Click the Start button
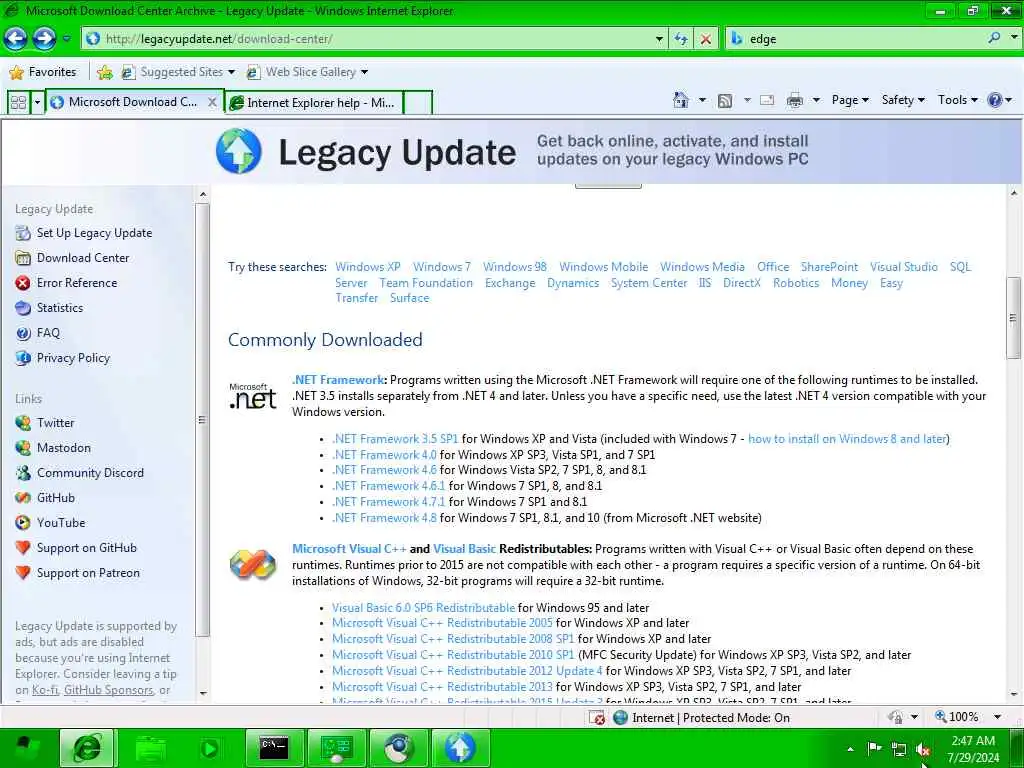Screen dimensions: 1024x768 point(27,748)
